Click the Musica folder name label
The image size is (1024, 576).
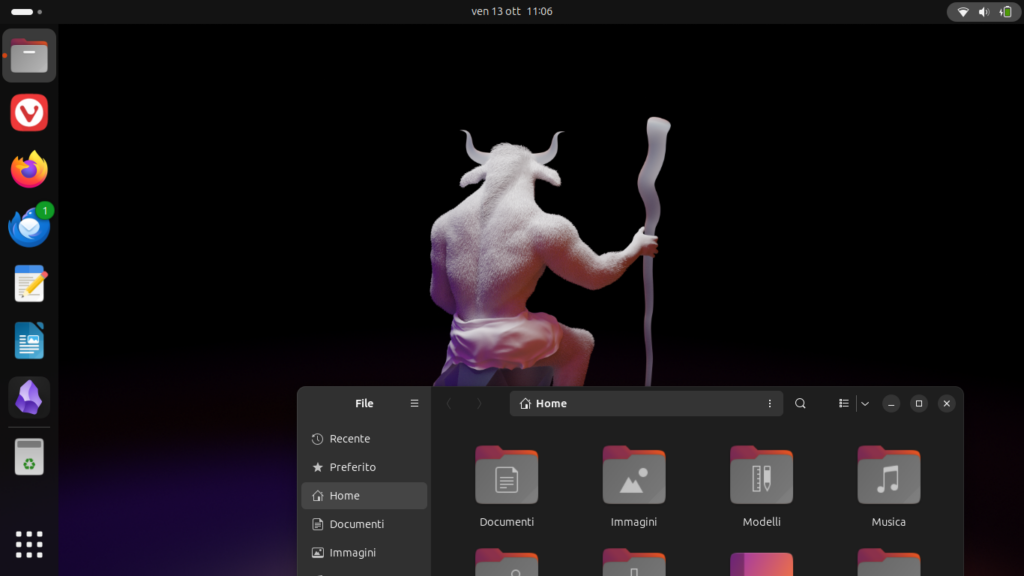[889, 522]
